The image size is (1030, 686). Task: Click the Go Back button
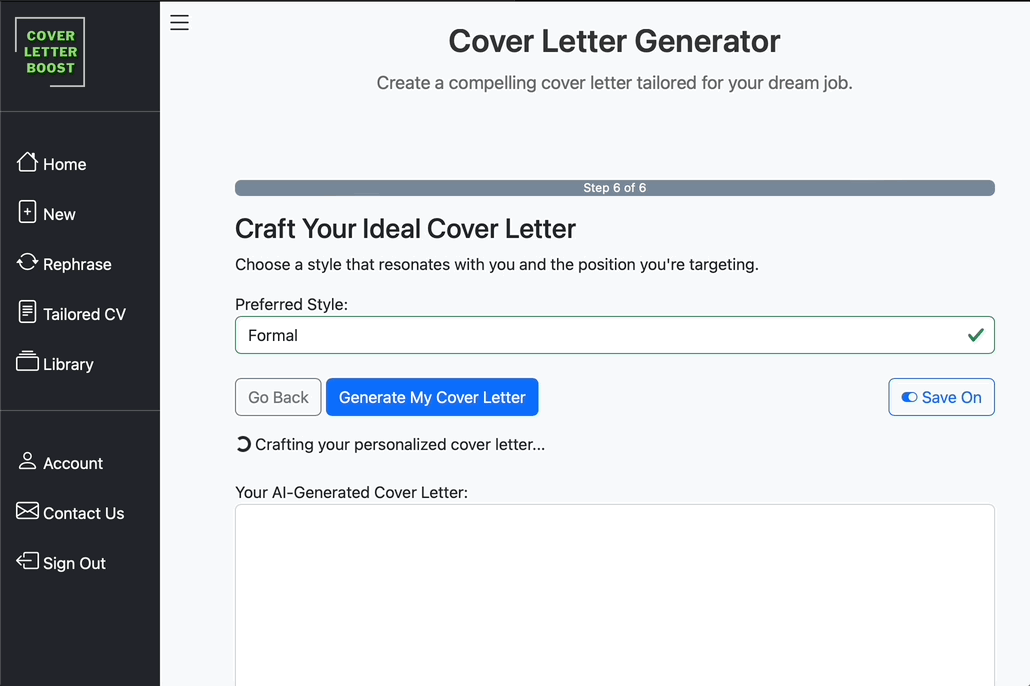278,397
